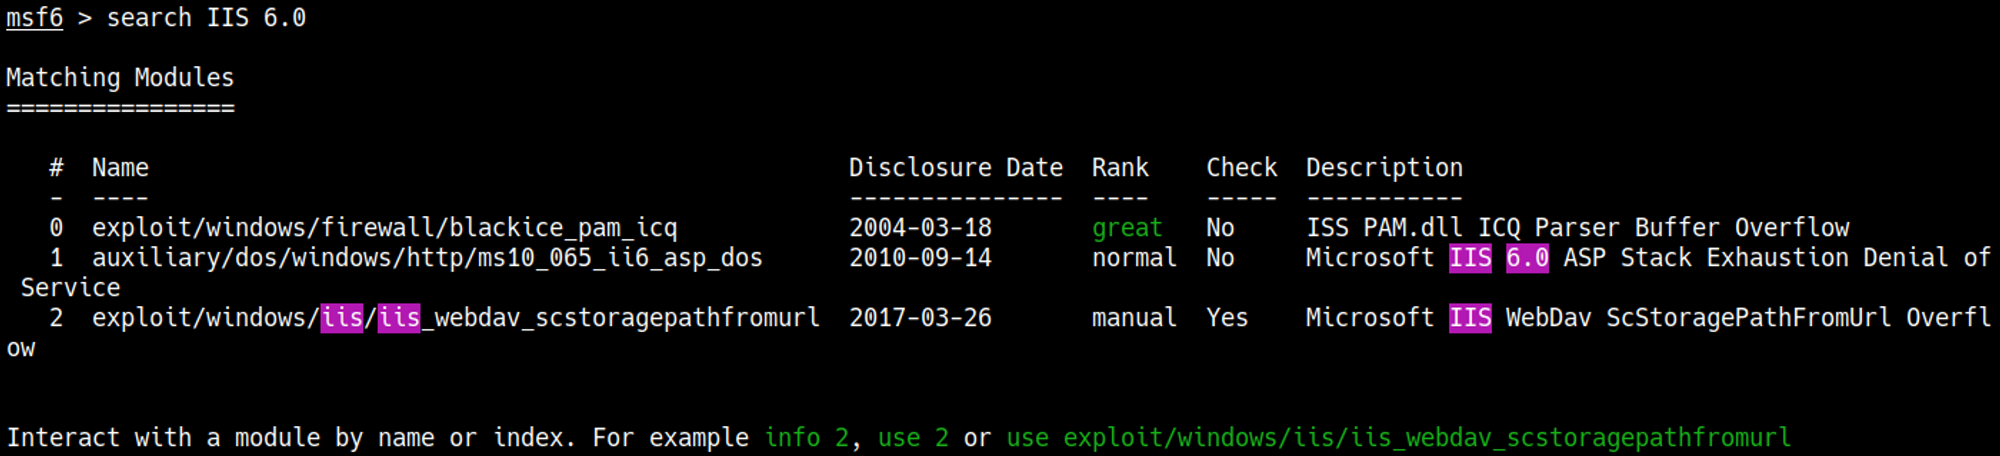Click the Rank column header
Viewport: 2000px width, 456px height.
coord(1120,168)
